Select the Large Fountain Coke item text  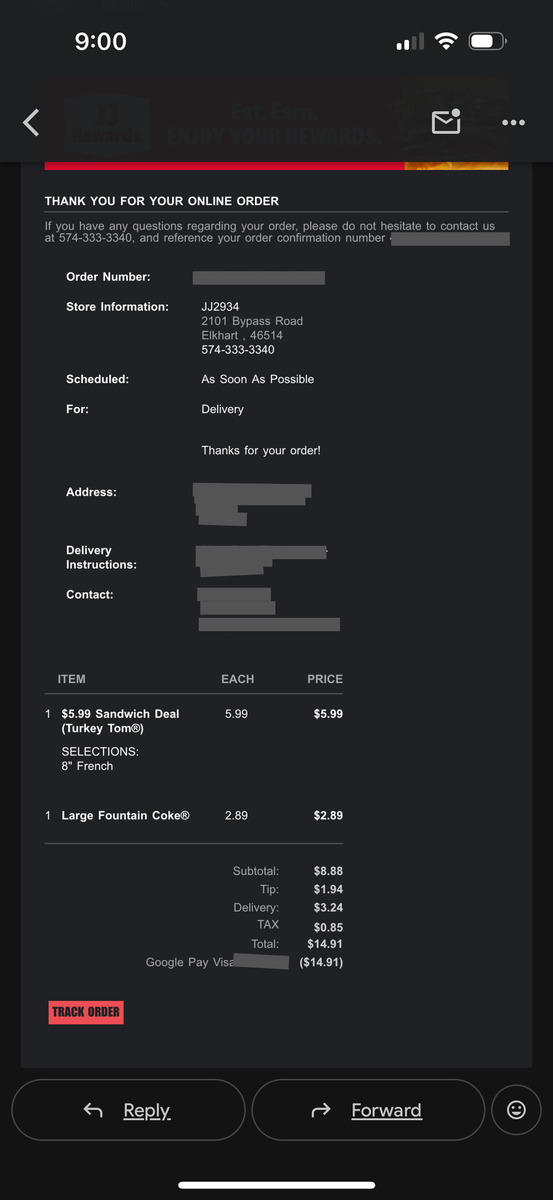click(x=125, y=815)
